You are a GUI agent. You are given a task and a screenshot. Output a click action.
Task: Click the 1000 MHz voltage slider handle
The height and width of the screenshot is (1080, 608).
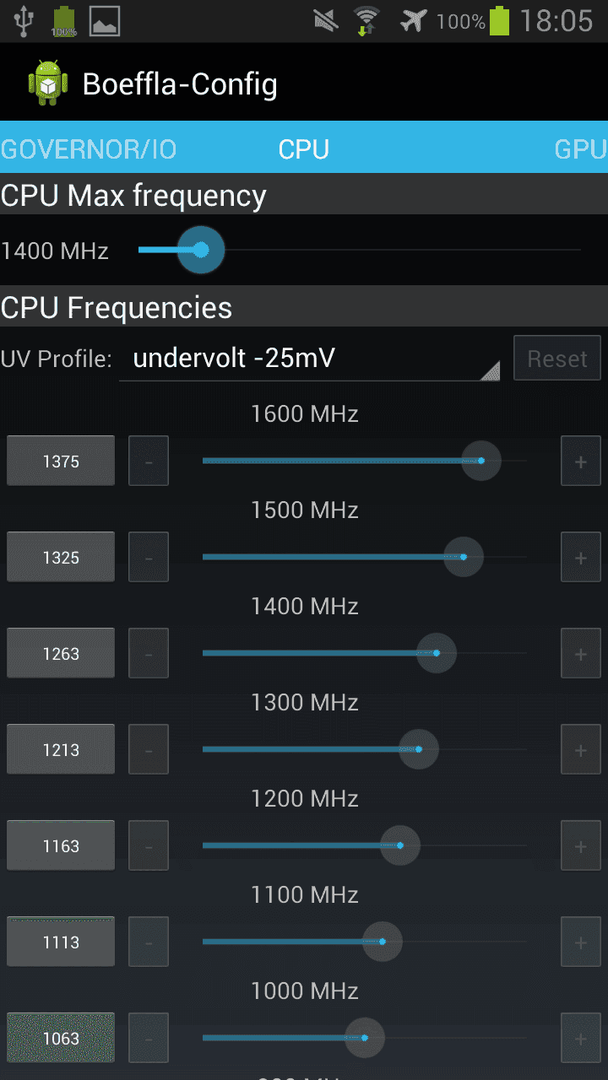click(x=364, y=1037)
